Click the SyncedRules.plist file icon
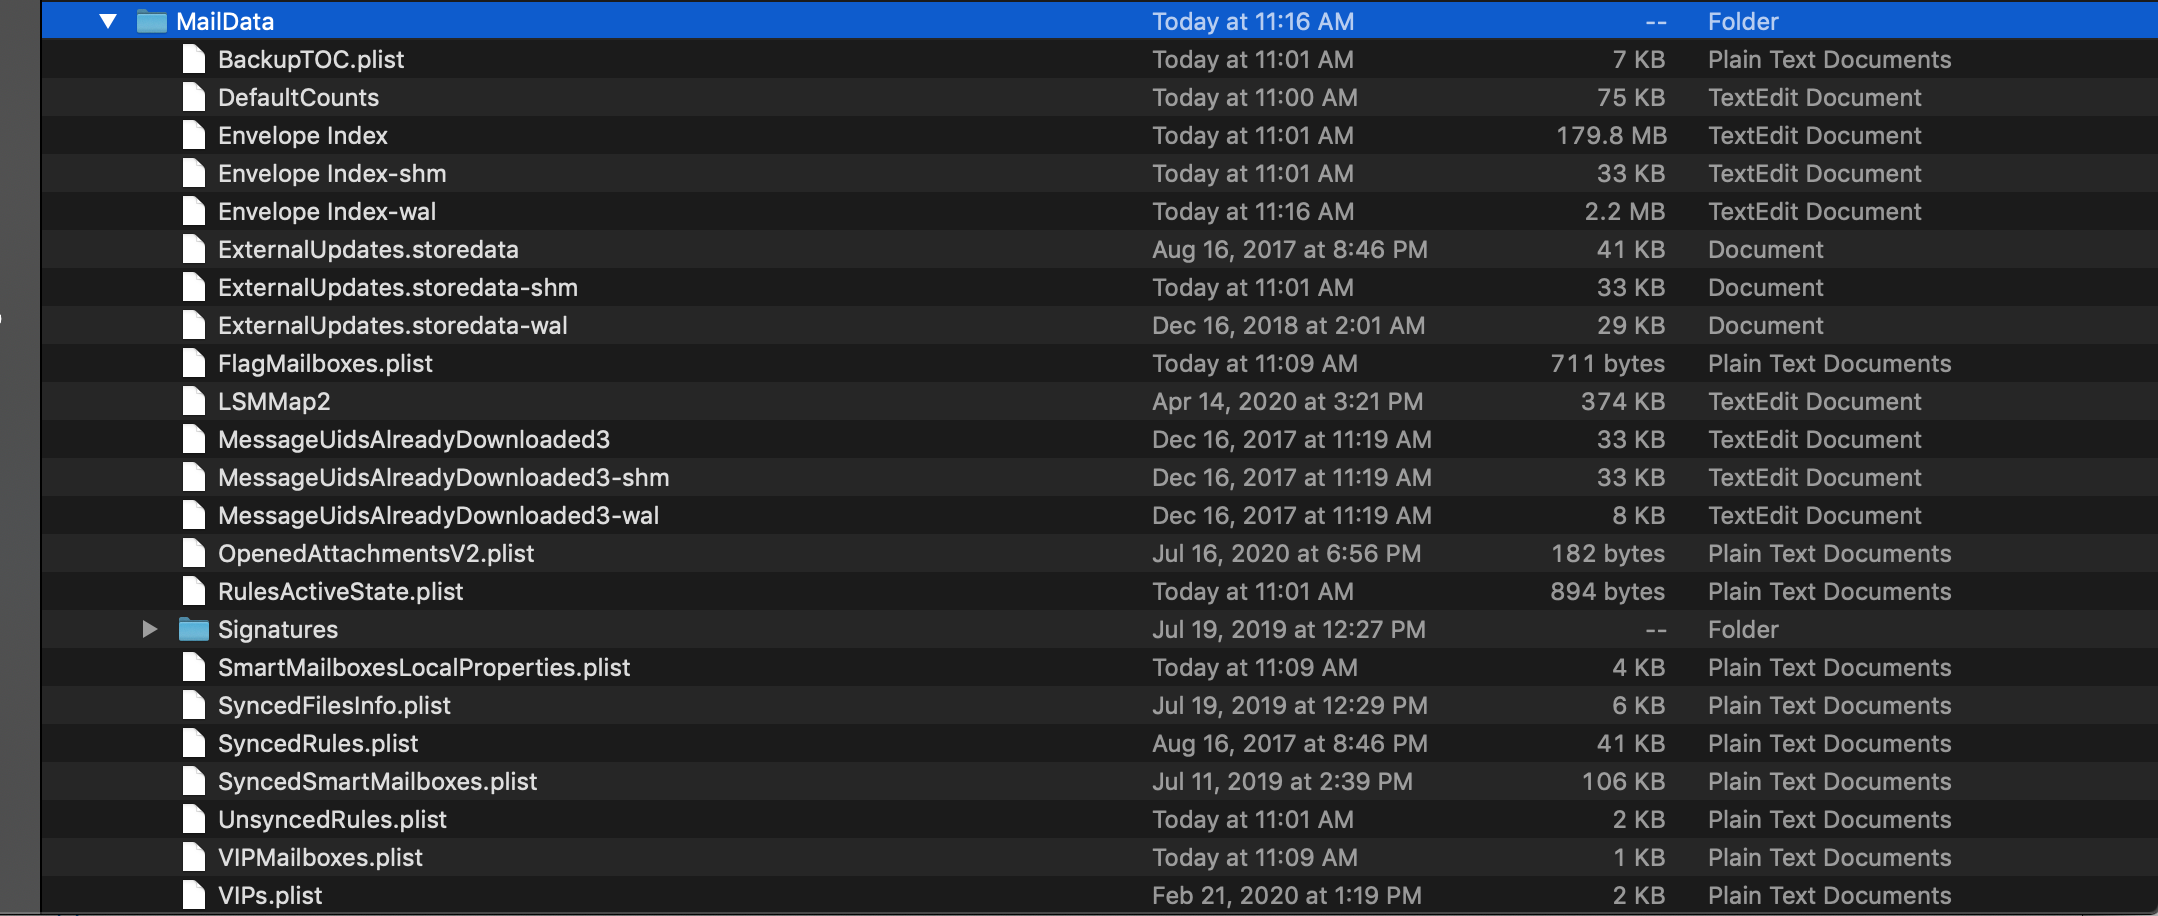The image size is (2158, 916). click(194, 743)
